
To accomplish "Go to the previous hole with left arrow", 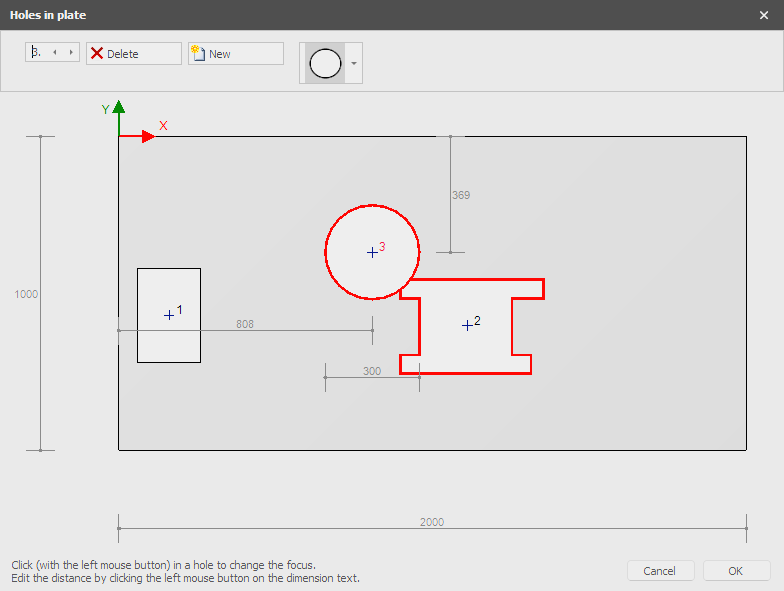I will (54, 52).
